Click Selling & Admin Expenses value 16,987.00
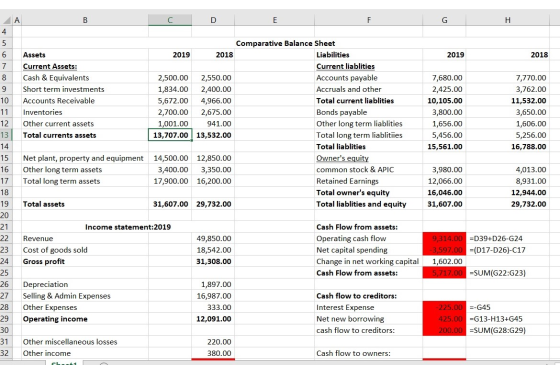This screenshot has height=365, width=560. coord(213,296)
